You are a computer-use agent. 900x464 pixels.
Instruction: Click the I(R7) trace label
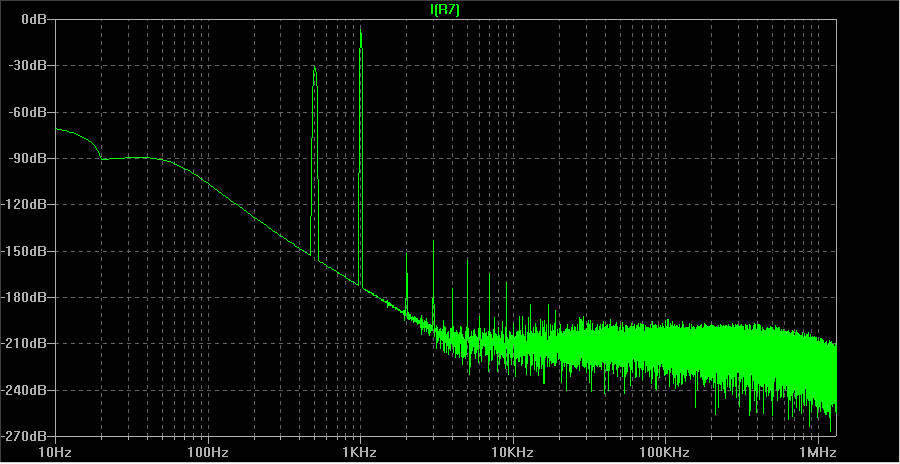coord(444,9)
